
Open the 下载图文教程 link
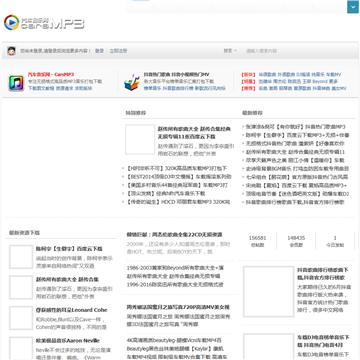click(41, 89)
